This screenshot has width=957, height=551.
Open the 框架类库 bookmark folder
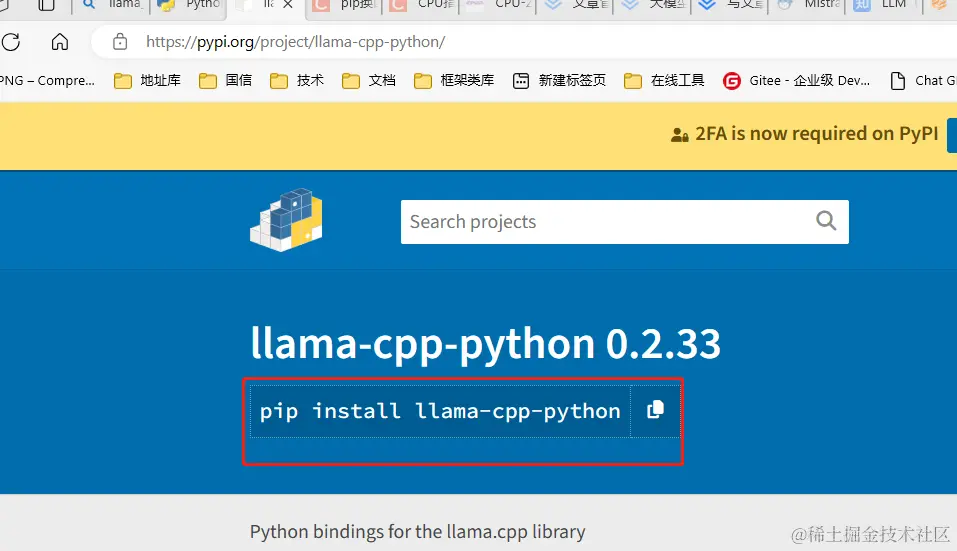tap(454, 81)
